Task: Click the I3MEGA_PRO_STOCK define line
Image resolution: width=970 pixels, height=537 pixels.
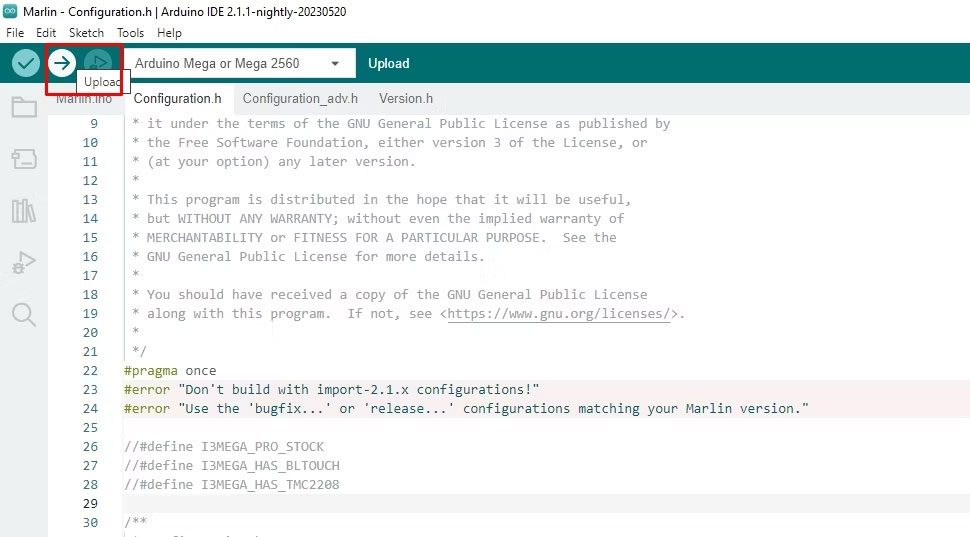Action: tap(224, 447)
